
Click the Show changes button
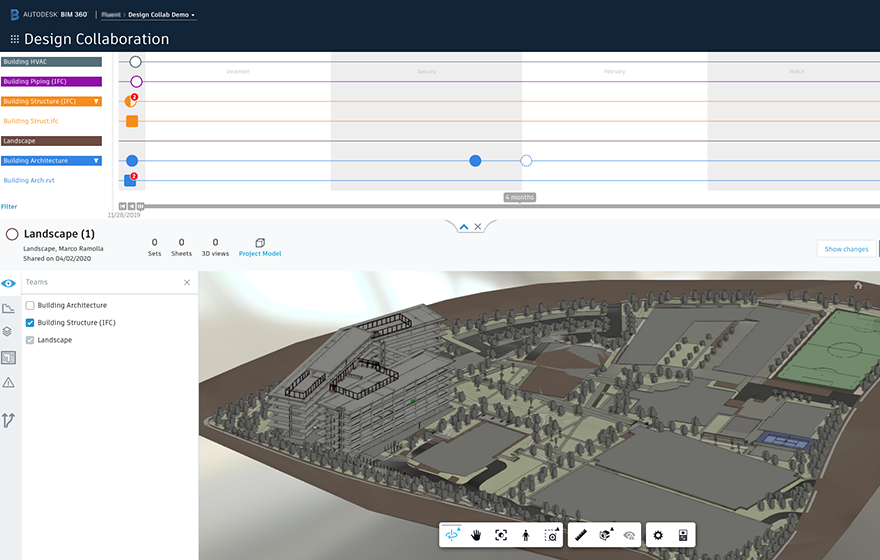(846, 249)
